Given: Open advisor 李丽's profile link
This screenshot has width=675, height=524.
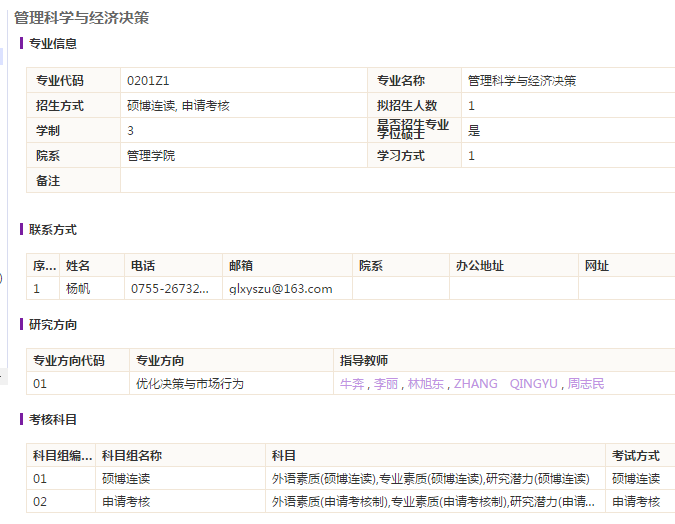Looking at the screenshot, I should tap(385, 384).
